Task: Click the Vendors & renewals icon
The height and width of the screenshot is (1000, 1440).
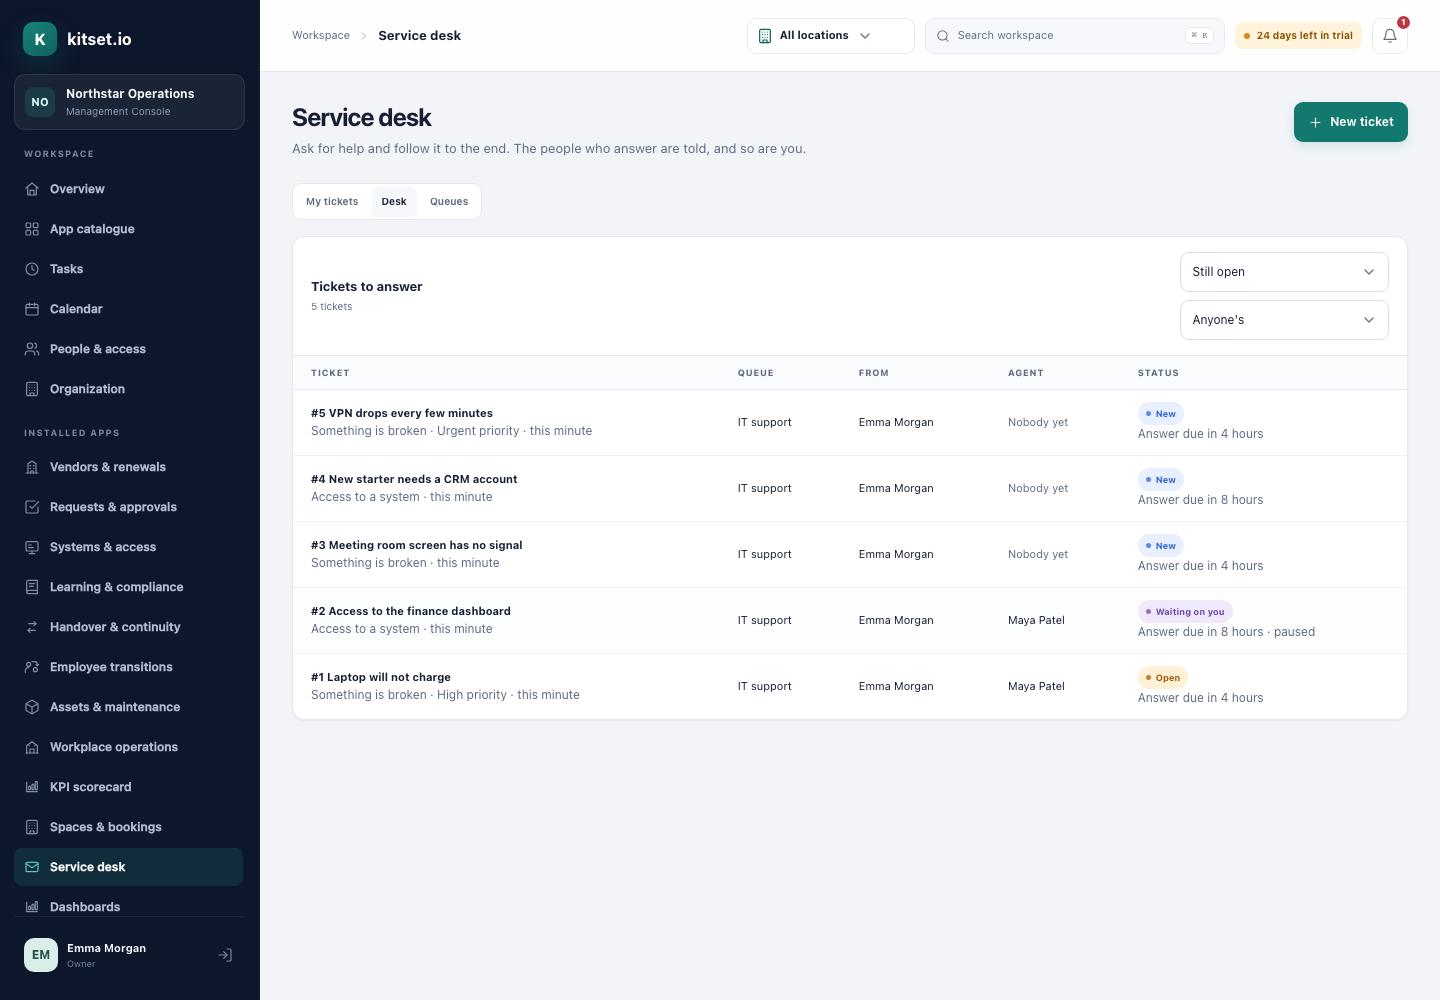Action: pos(32,467)
